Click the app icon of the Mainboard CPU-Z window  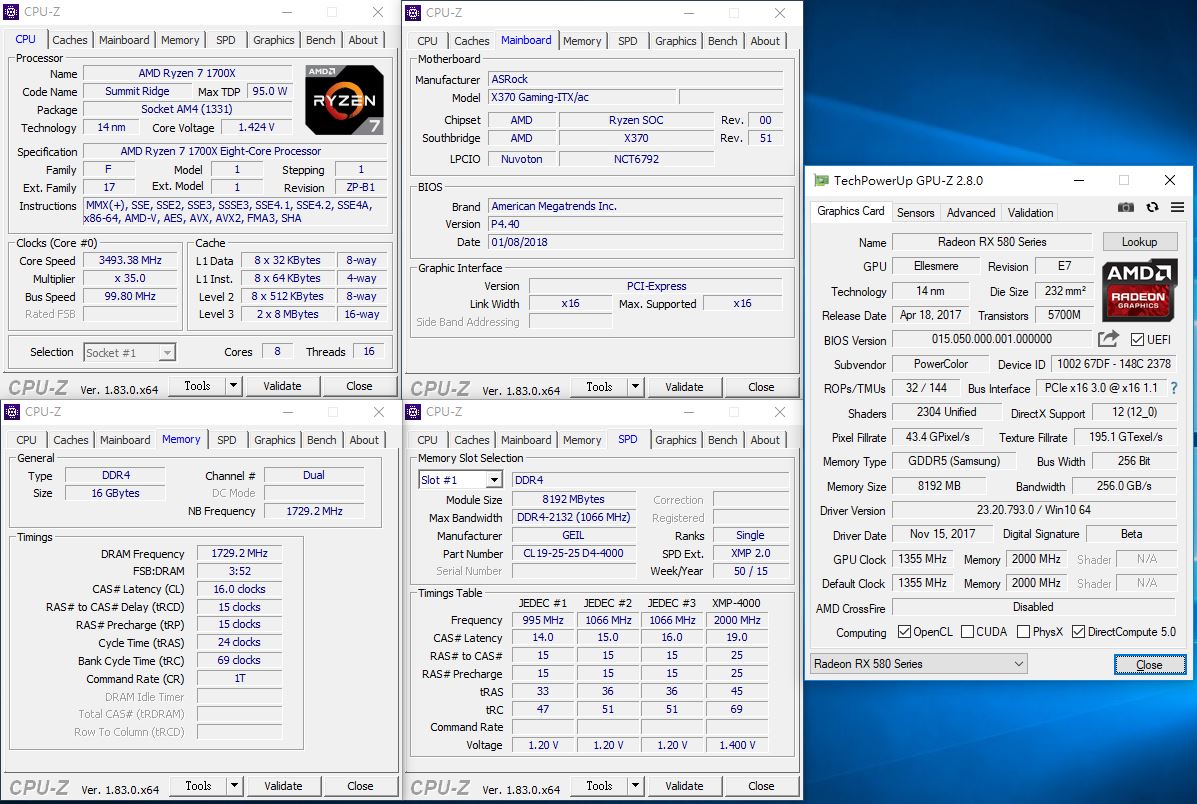[x=413, y=12]
